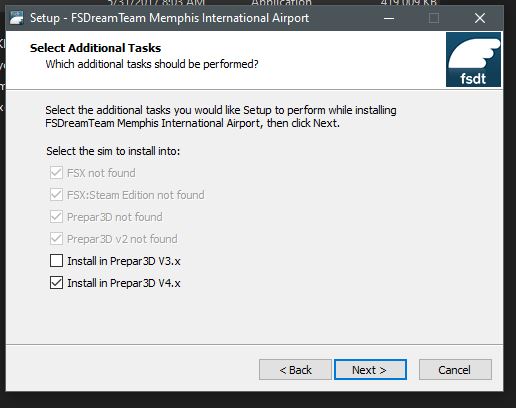
Task: Click the Prepar3D not found checkbox
Action: point(56,217)
